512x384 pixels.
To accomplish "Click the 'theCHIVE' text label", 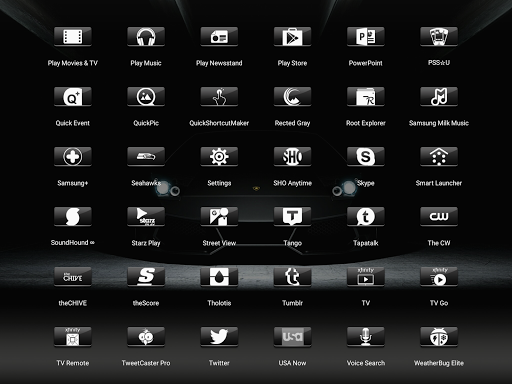I will (x=73, y=303).
